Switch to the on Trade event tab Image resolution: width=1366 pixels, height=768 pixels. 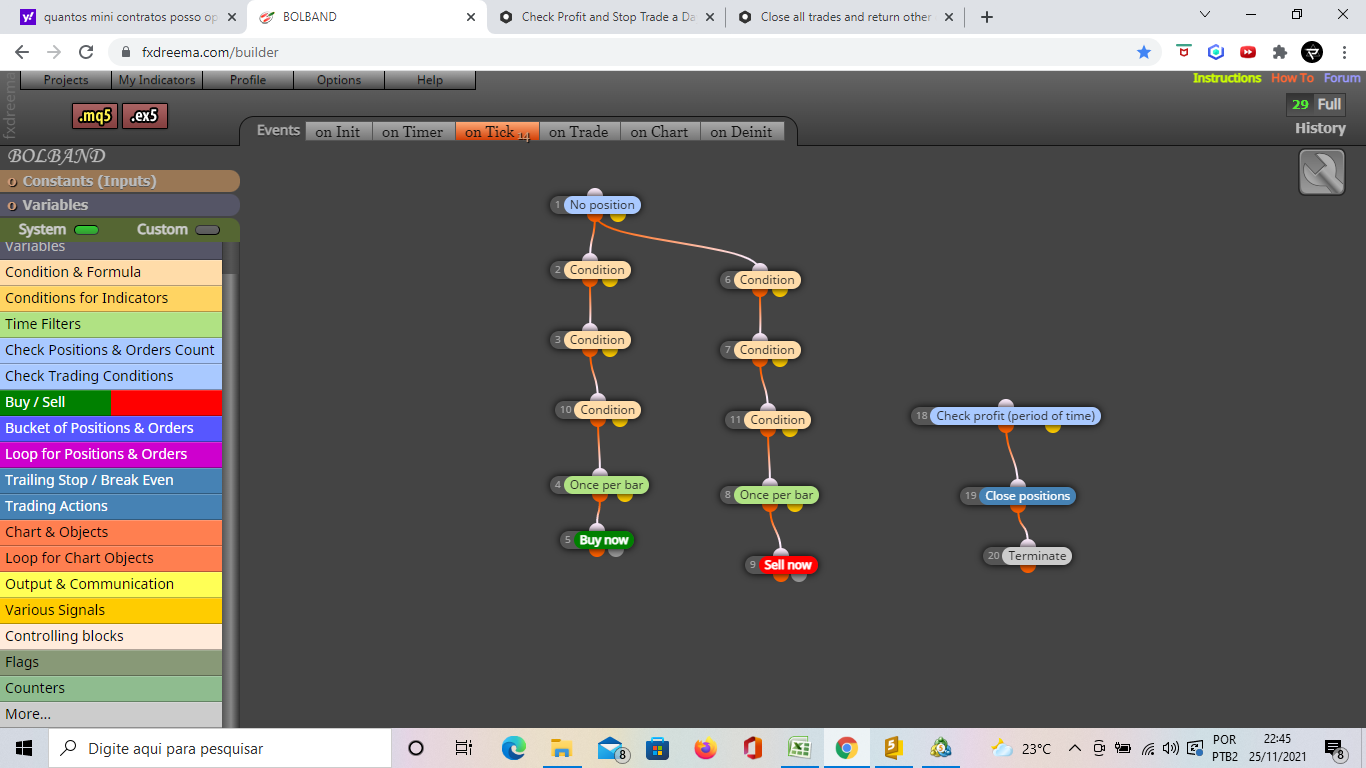point(579,132)
